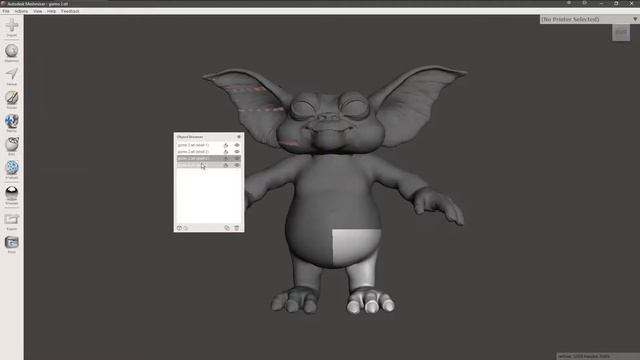Toggle visibility of selected shell 3 object

tap(237, 158)
